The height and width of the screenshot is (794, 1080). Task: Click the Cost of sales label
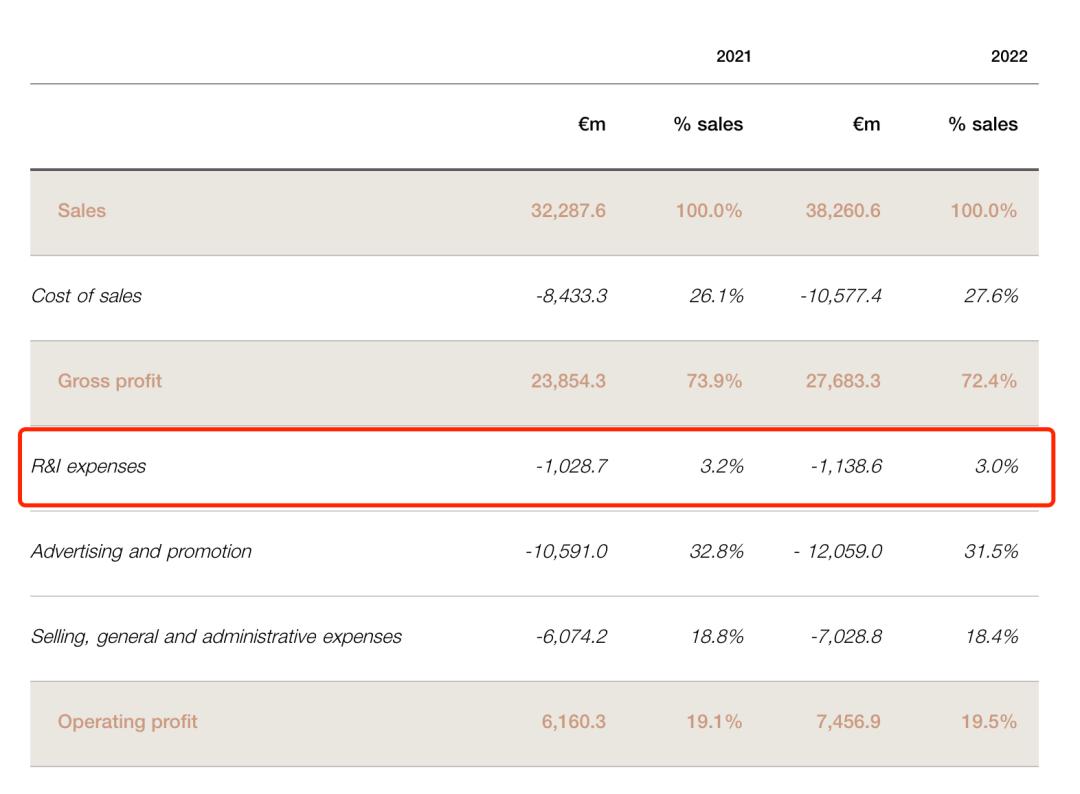tap(86, 296)
